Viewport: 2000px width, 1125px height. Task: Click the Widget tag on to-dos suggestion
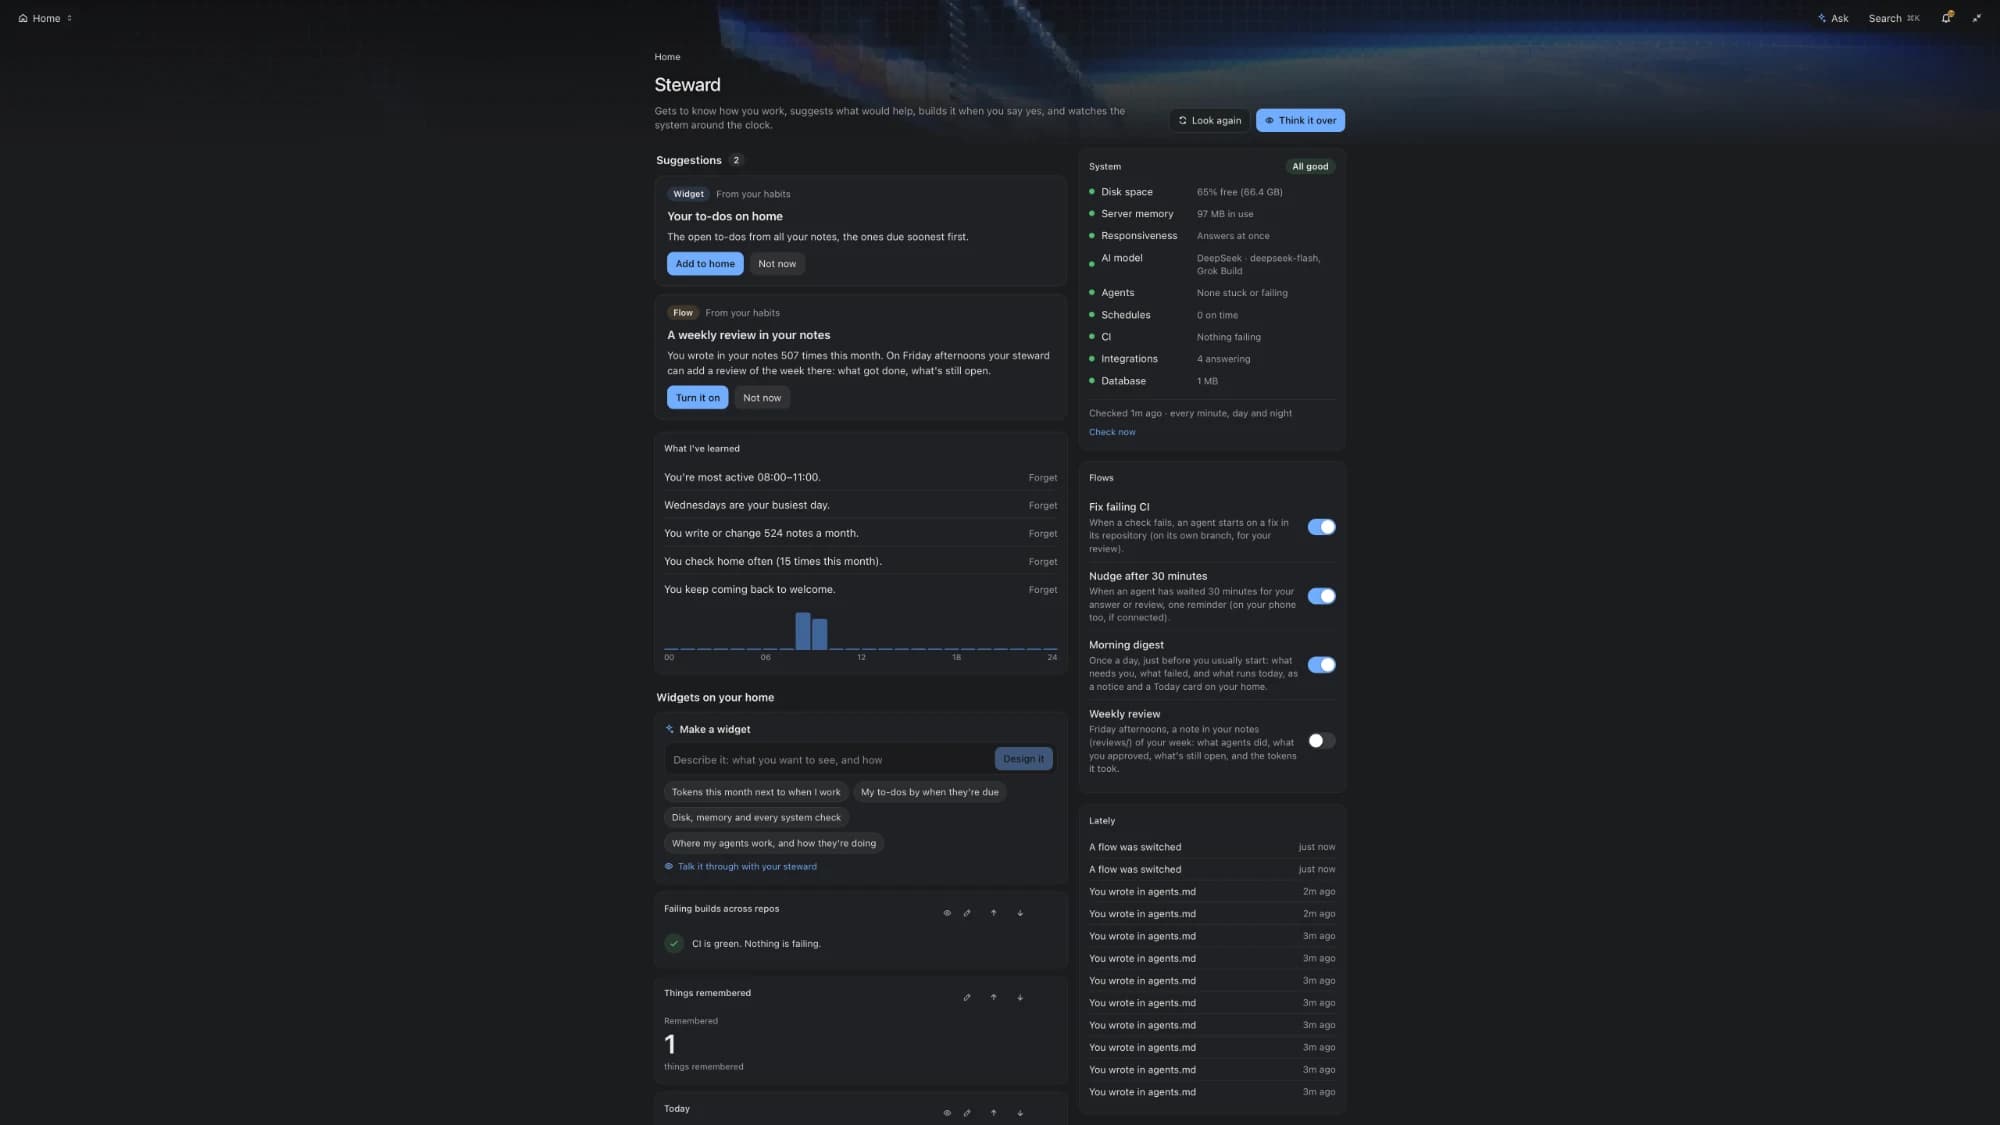point(688,194)
